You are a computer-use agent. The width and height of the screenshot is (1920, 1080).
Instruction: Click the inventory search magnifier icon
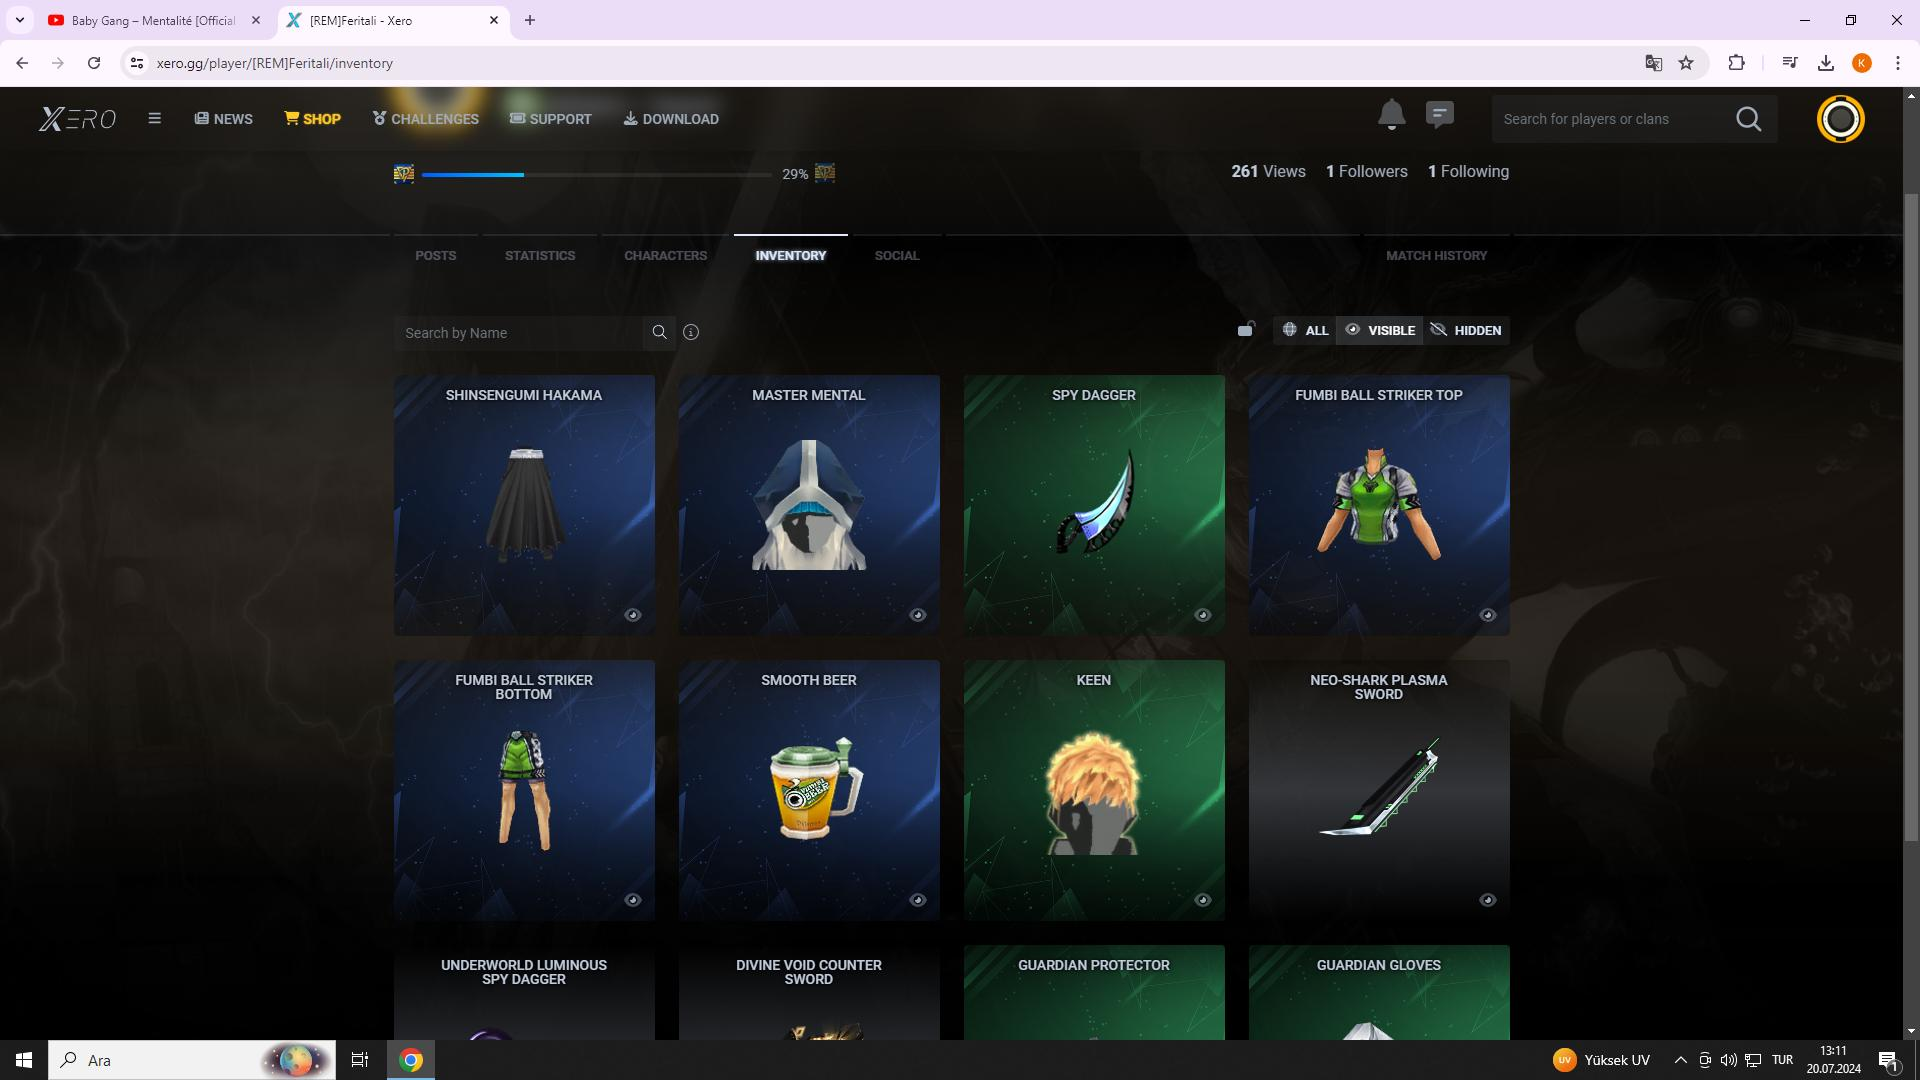tap(659, 332)
